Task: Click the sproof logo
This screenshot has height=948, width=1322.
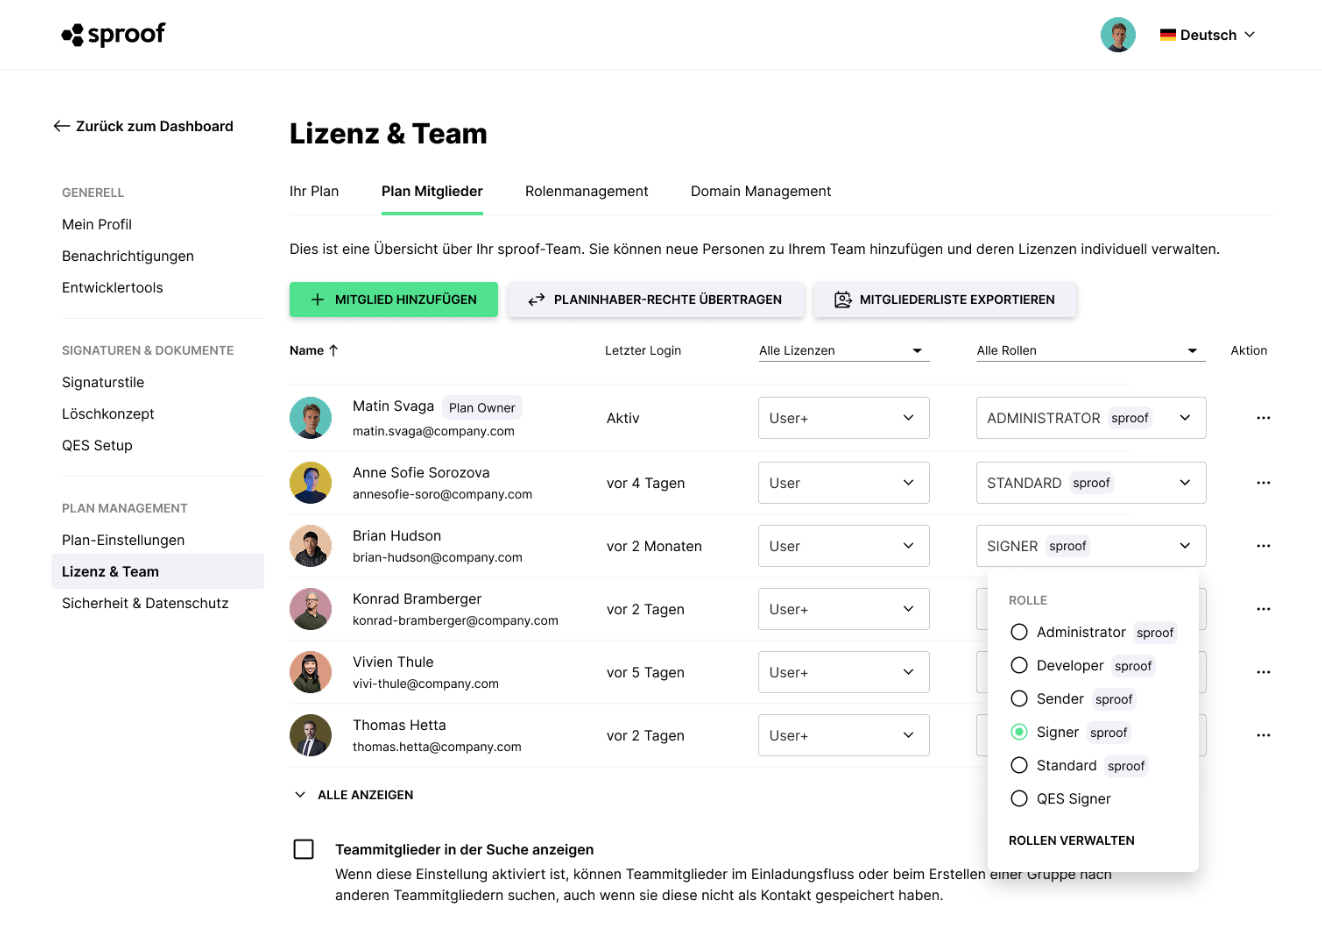Action: pyautogui.click(x=113, y=35)
